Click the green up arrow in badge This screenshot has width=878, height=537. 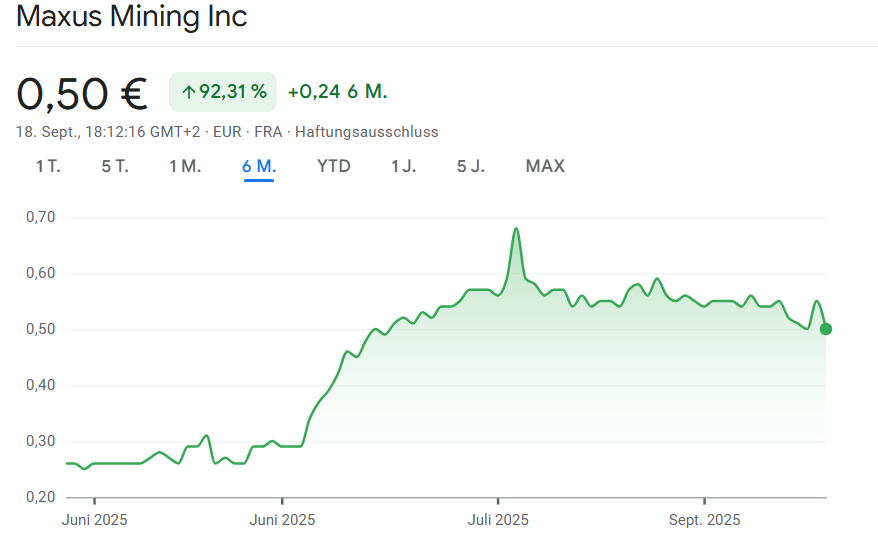pyautogui.click(x=189, y=92)
